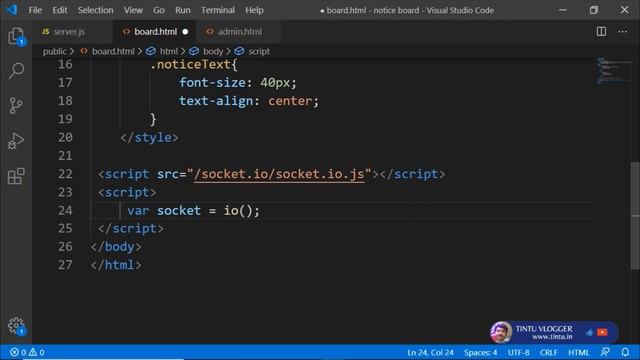The height and width of the screenshot is (360, 640).
Task: Change language mode via HTML status item
Action: coord(578,352)
